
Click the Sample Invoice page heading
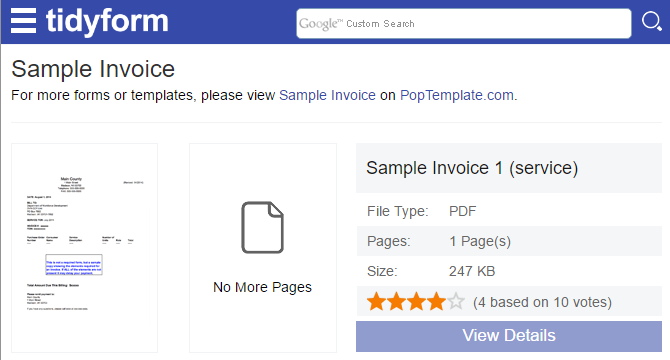tap(93, 69)
